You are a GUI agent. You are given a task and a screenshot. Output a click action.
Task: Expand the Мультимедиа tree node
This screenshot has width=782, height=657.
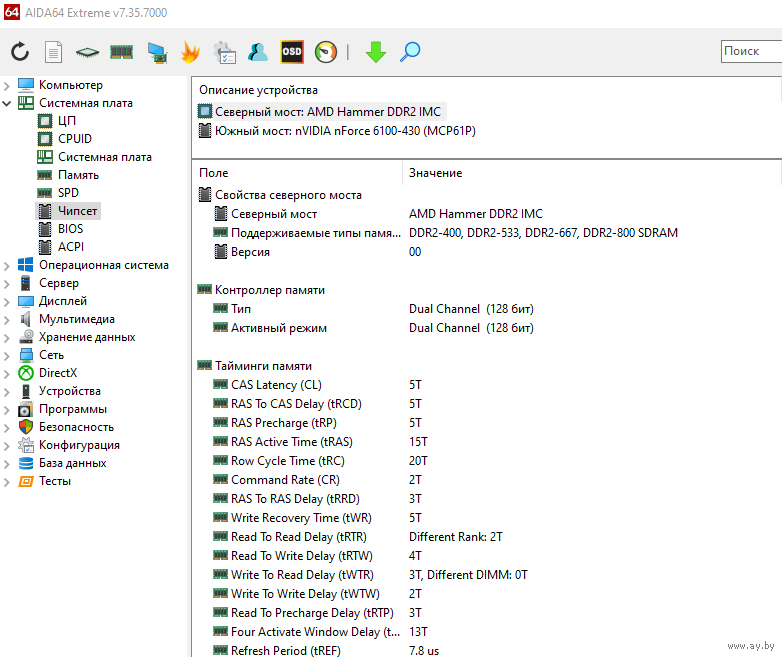click(6, 320)
